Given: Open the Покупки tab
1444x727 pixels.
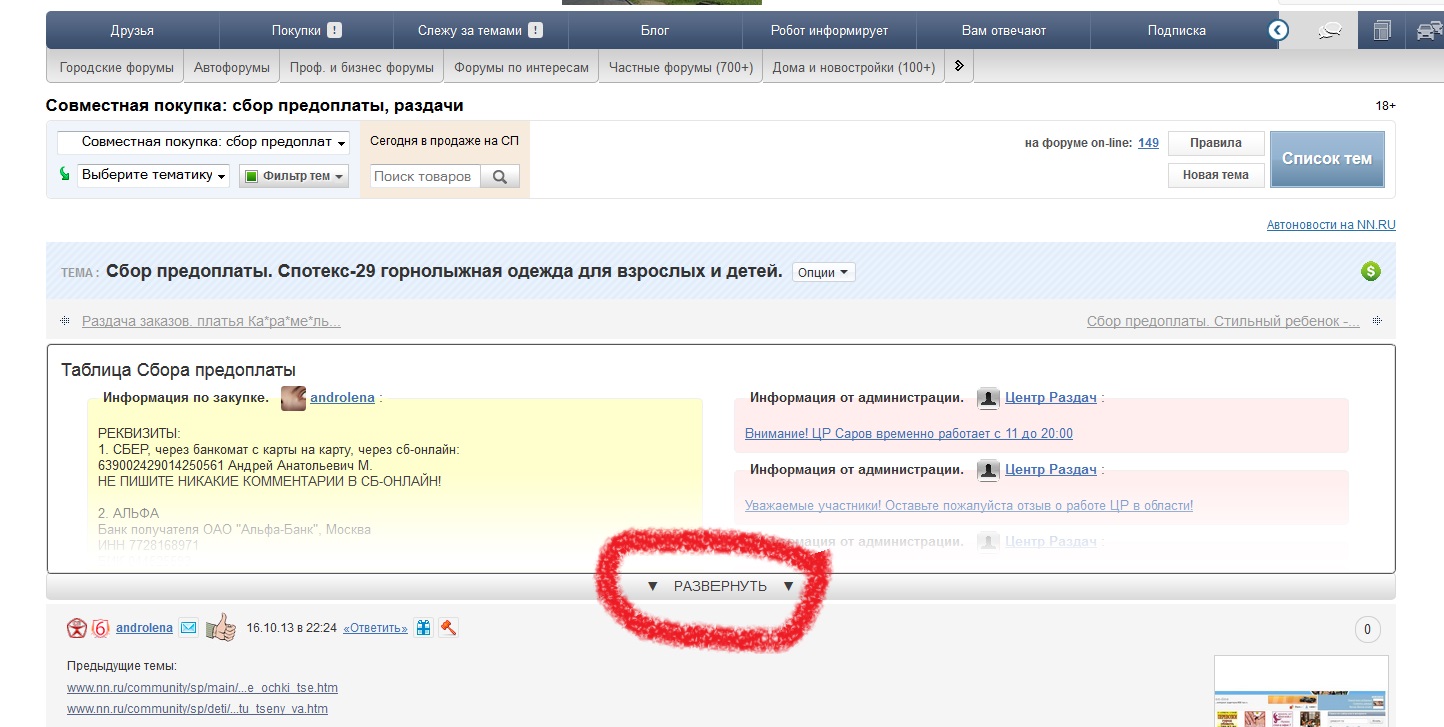Looking at the screenshot, I should [x=306, y=30].
